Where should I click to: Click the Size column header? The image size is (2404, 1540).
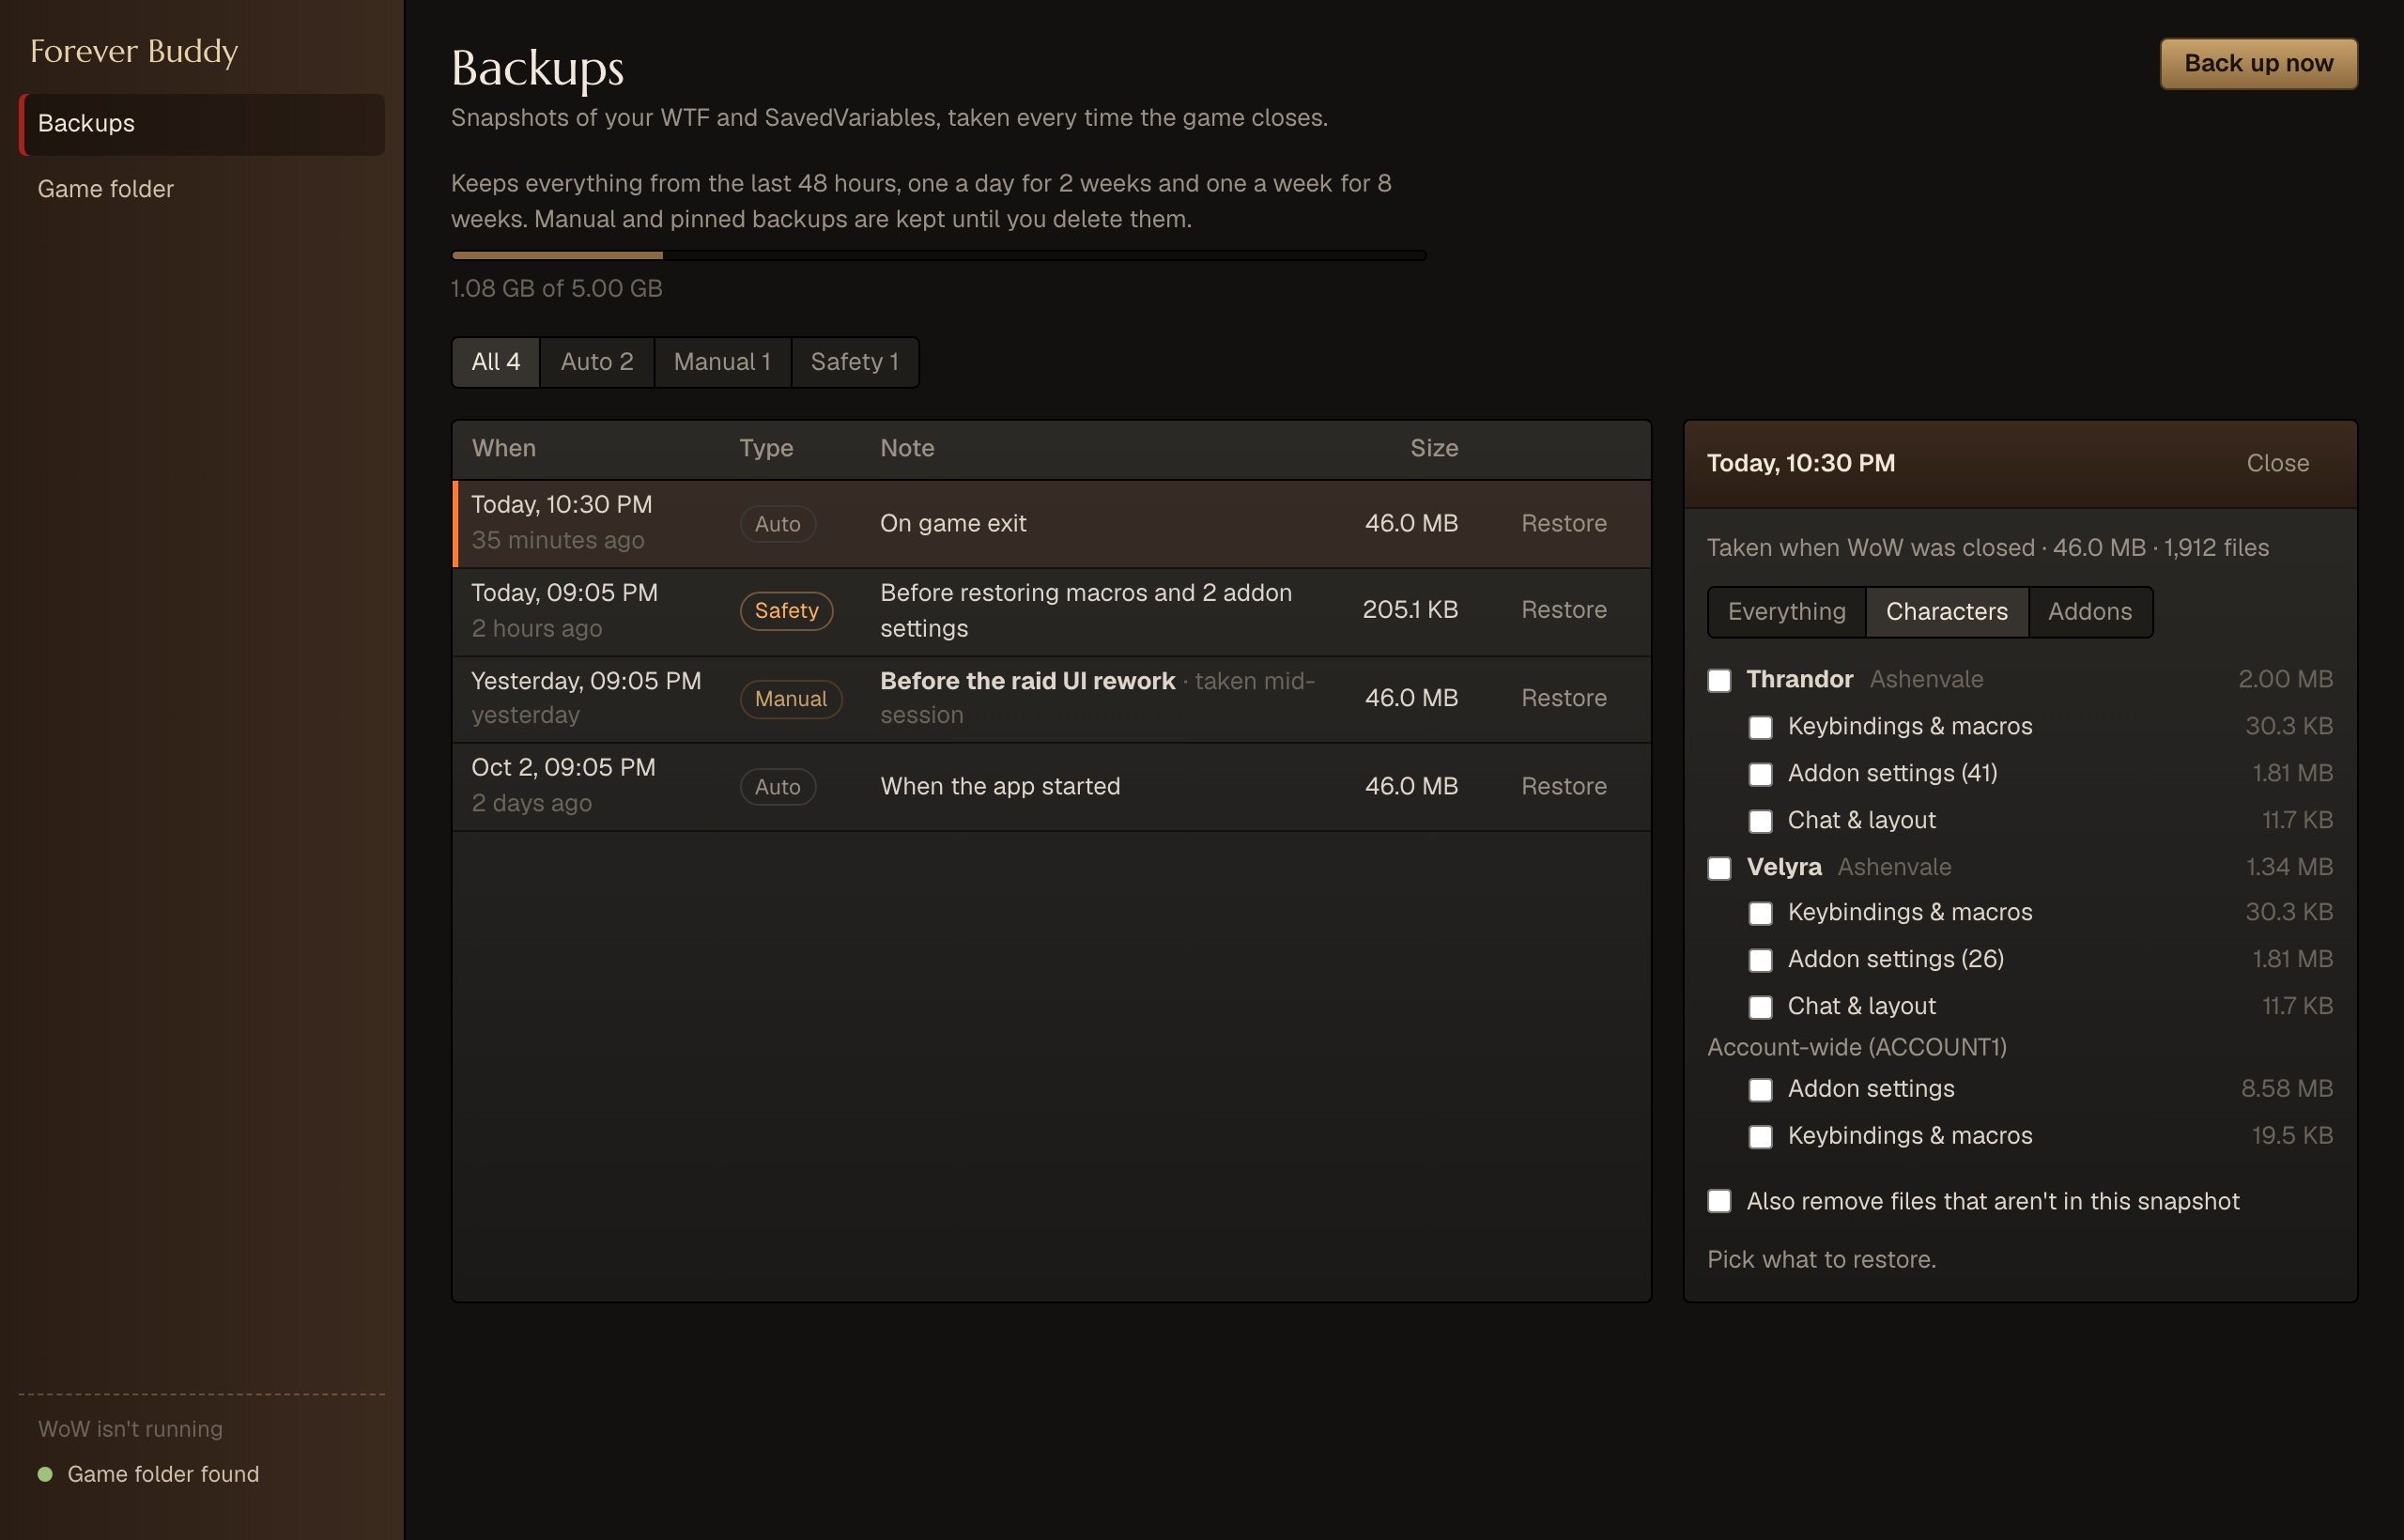coord(1434,448)
